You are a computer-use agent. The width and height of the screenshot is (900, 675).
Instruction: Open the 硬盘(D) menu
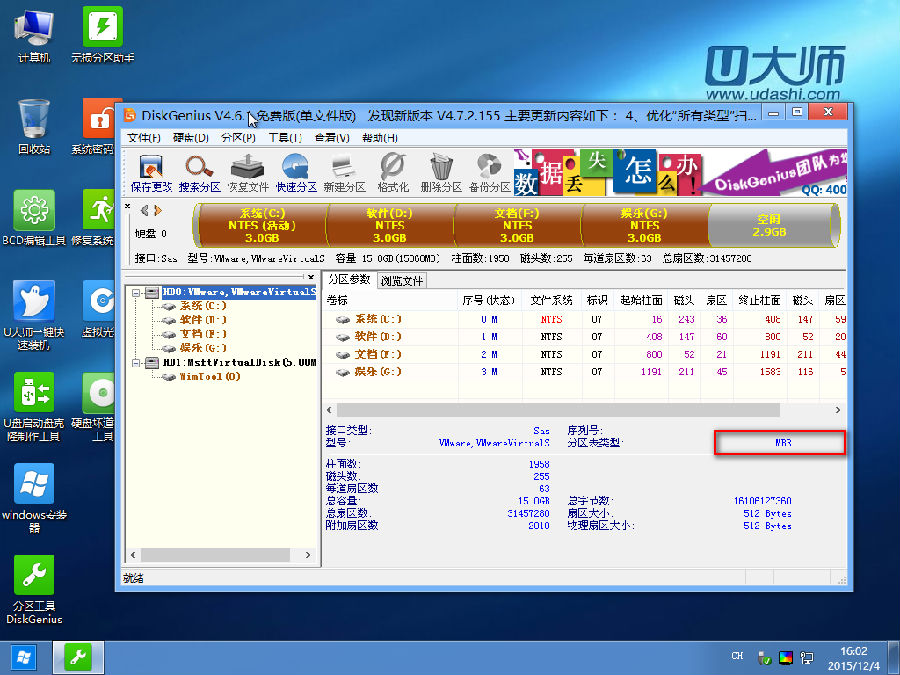click(x=191, y=138)
